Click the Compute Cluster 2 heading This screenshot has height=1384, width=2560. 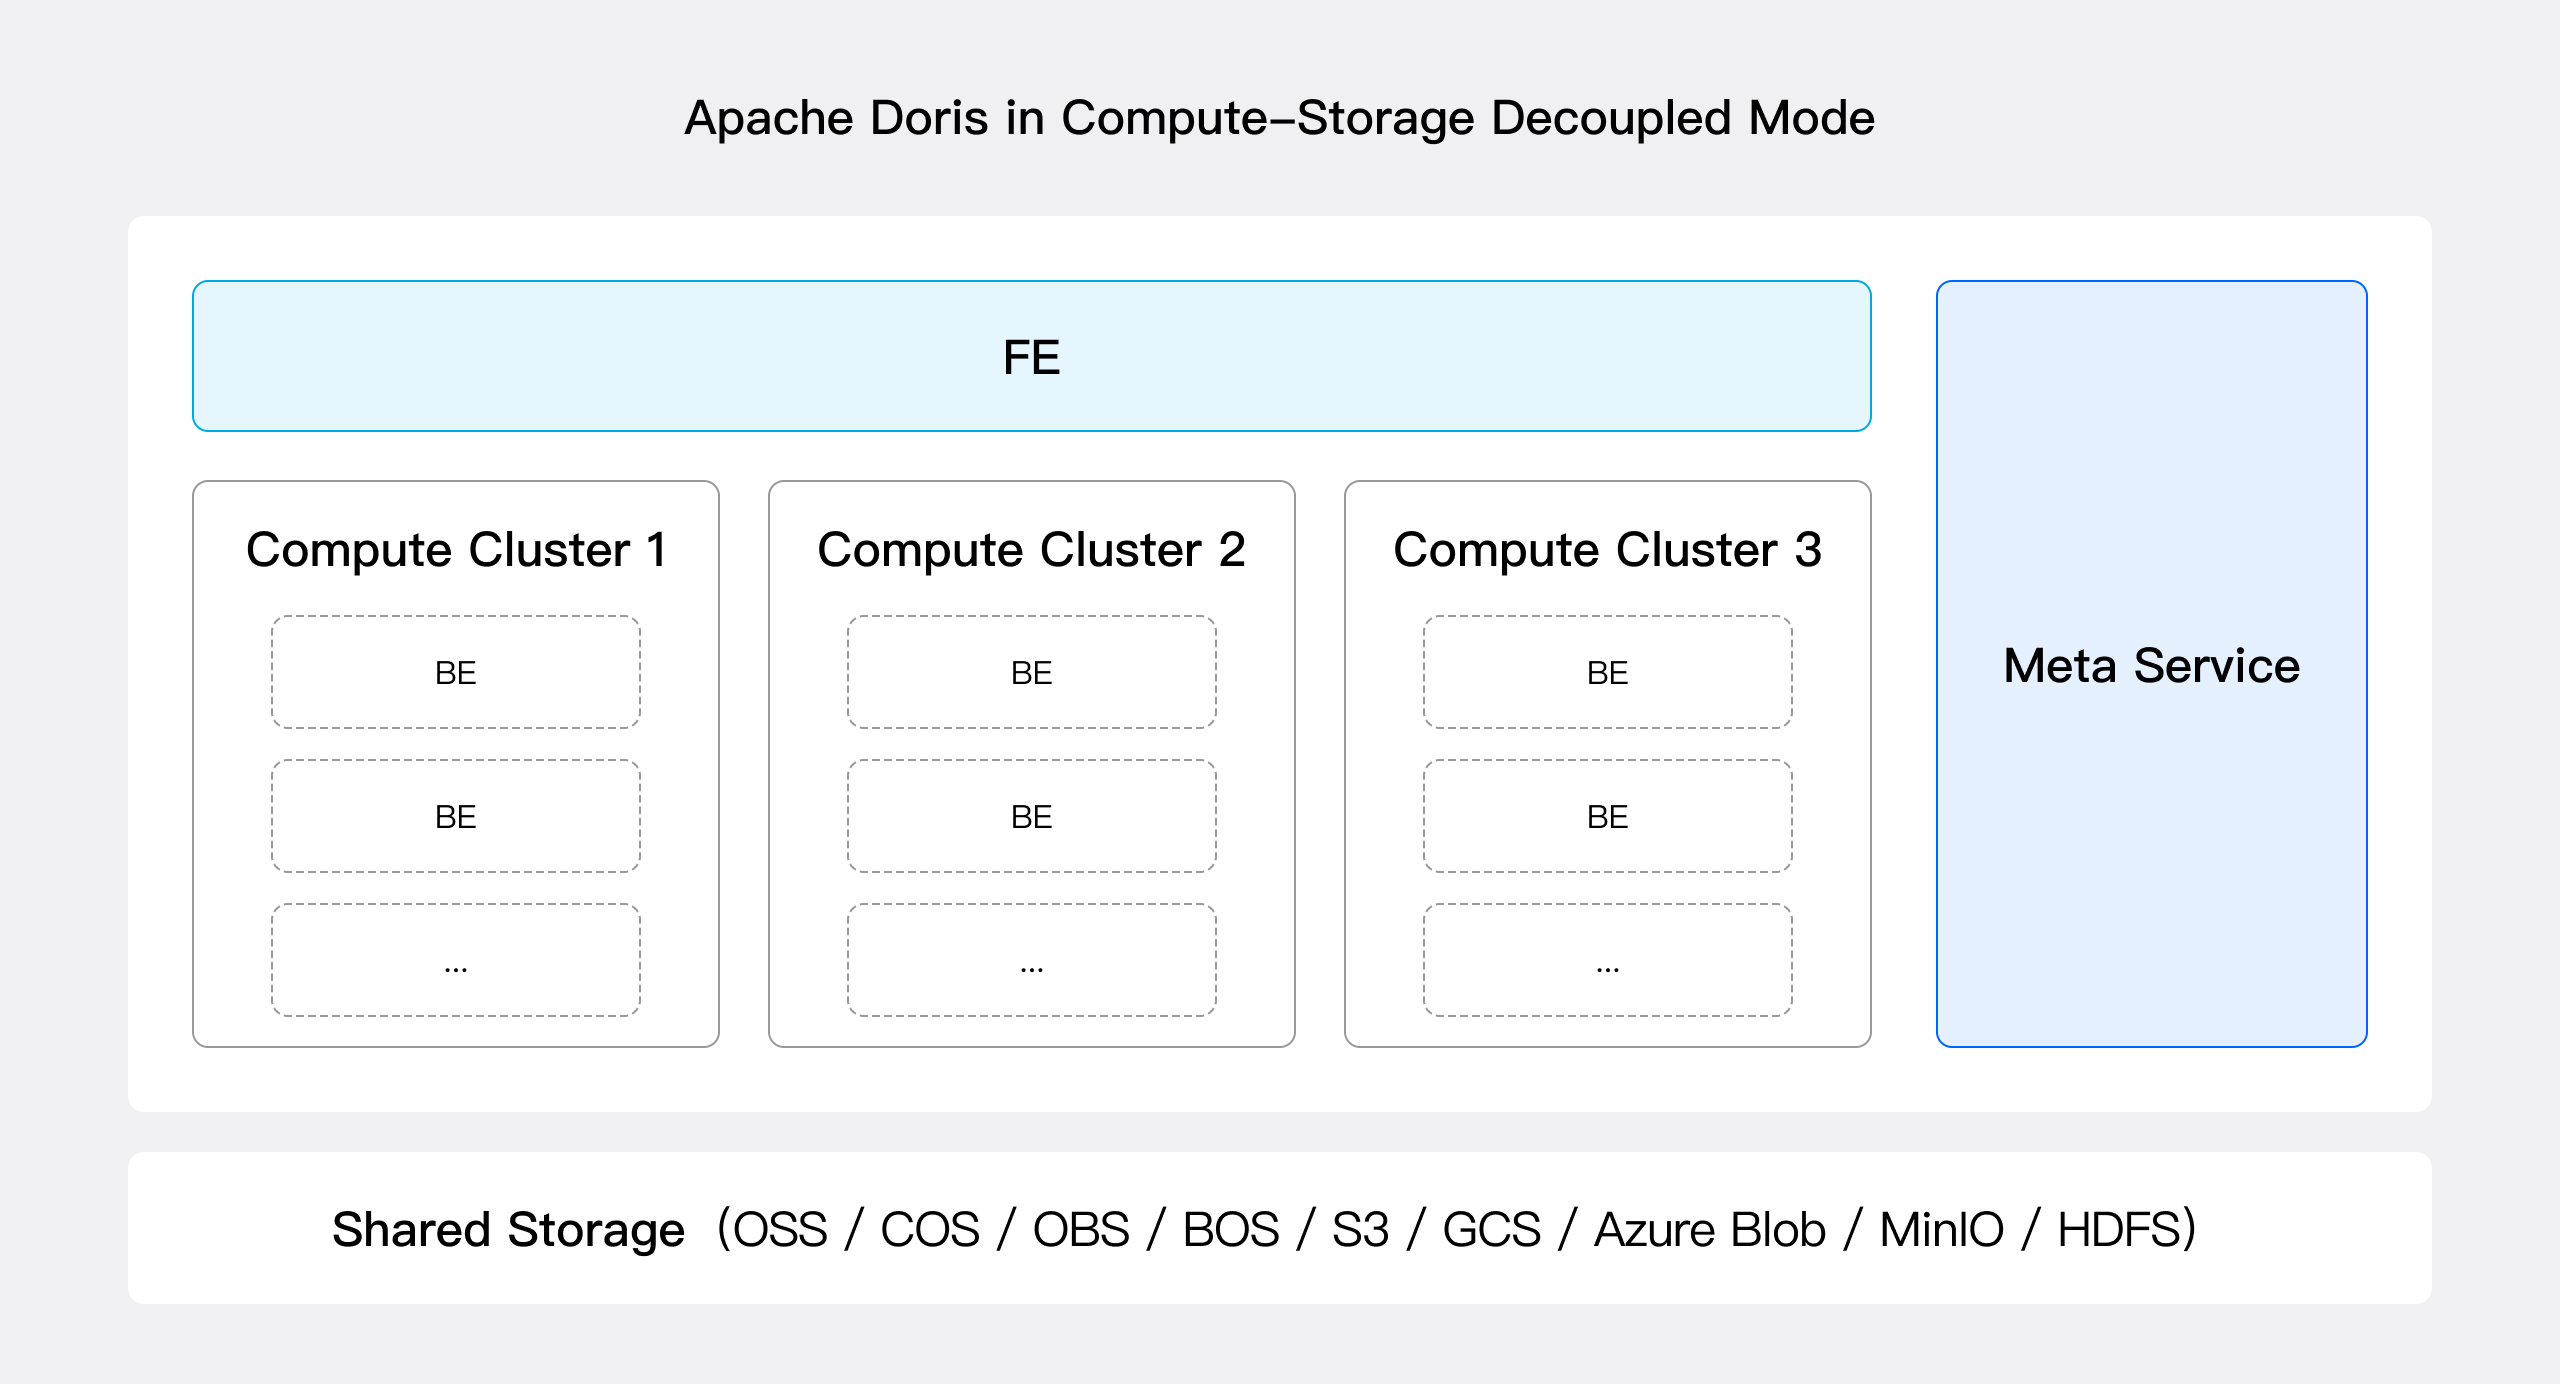click(x=1031, y=550)
